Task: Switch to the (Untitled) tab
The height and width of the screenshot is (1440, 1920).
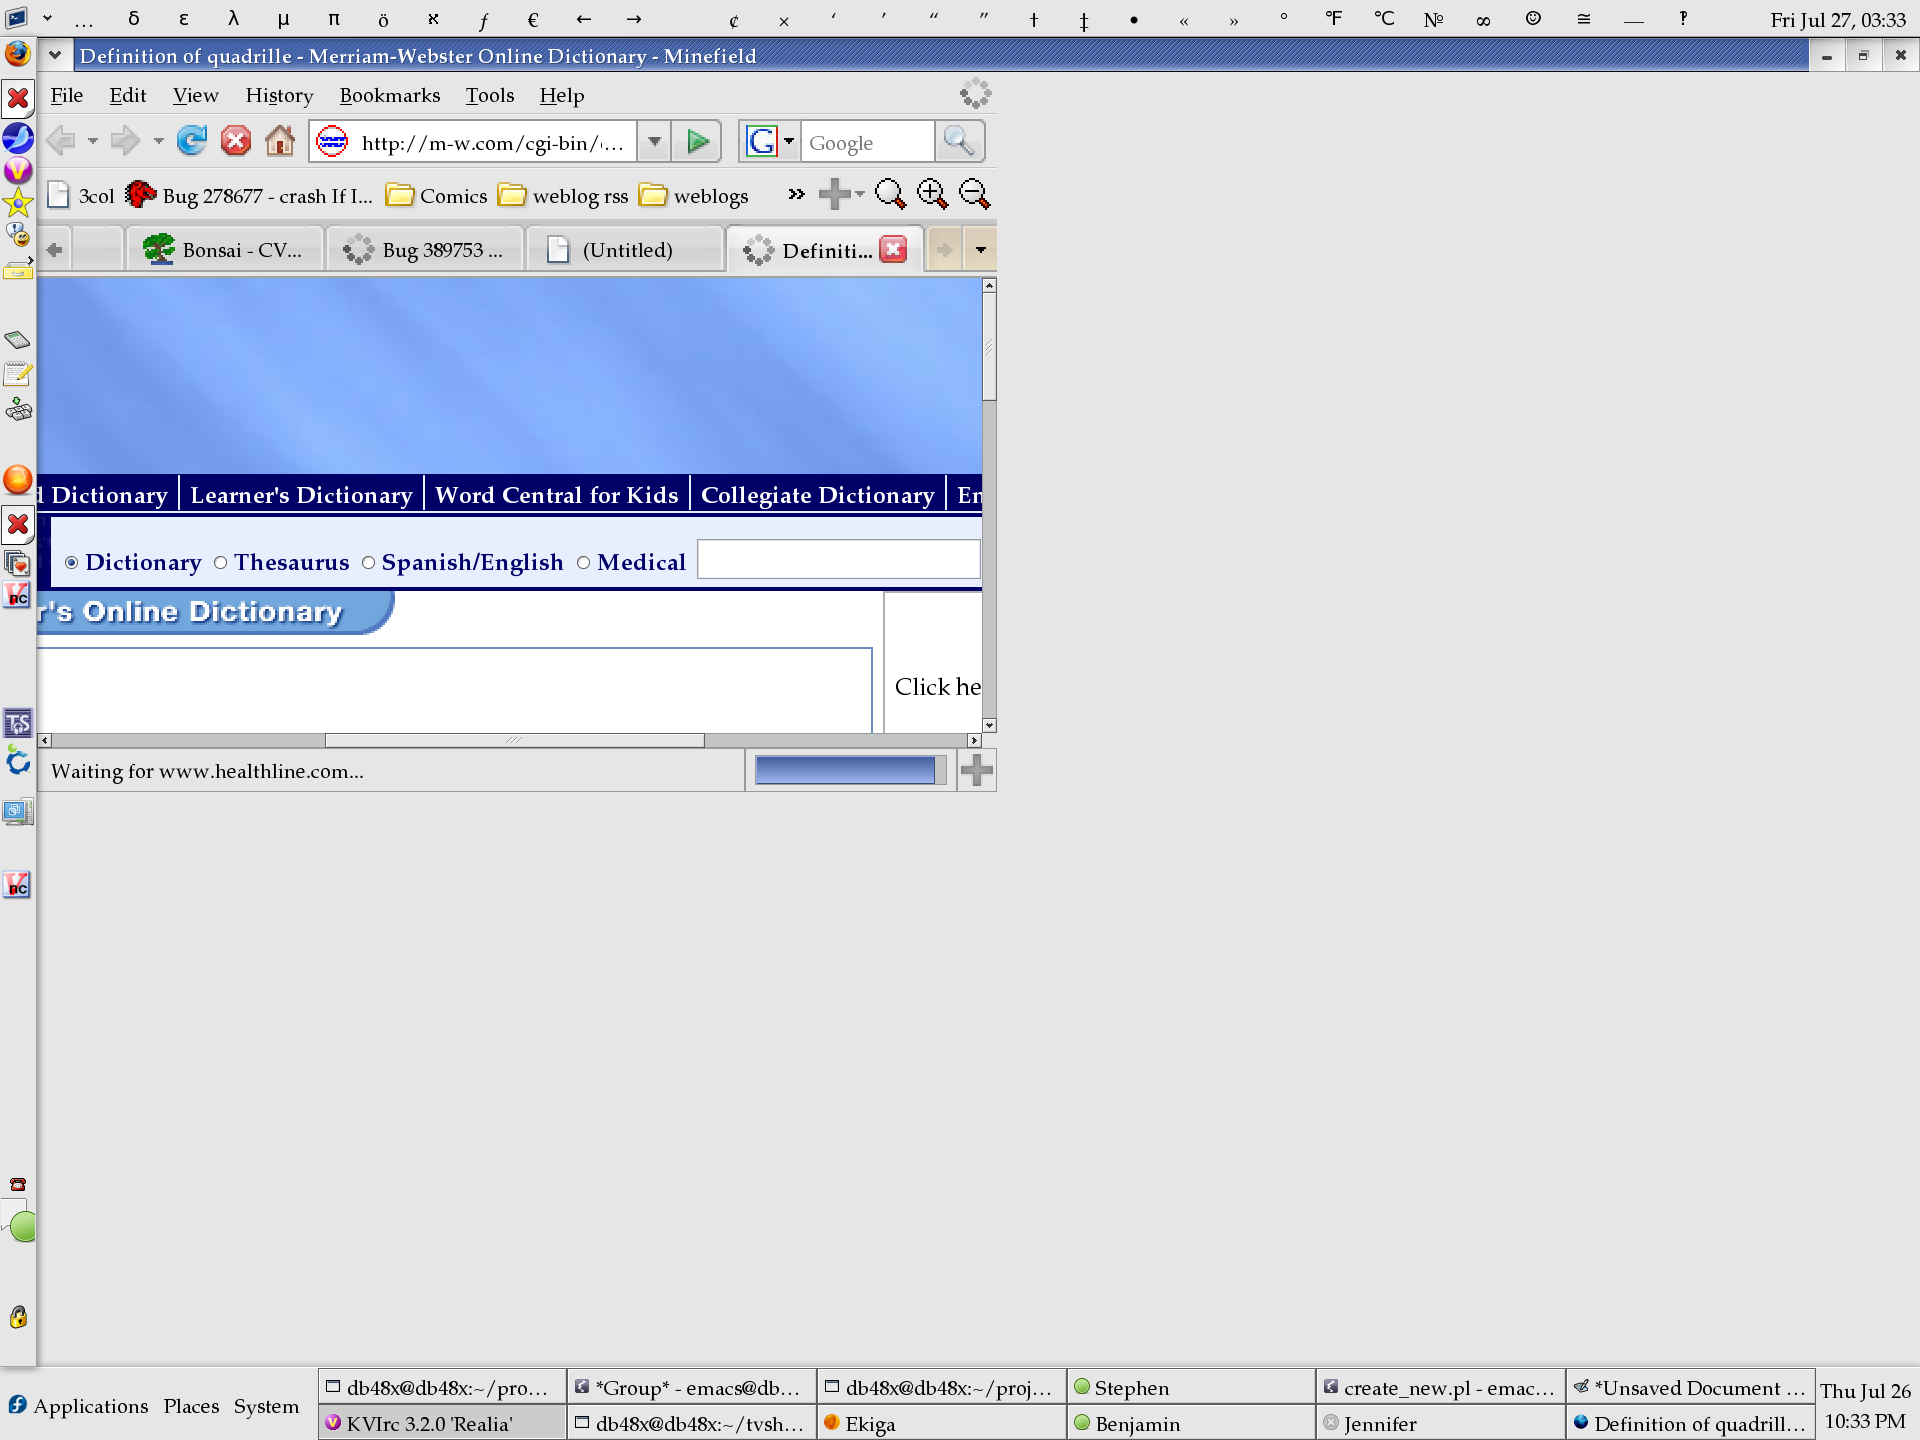Action: point(625,250)
